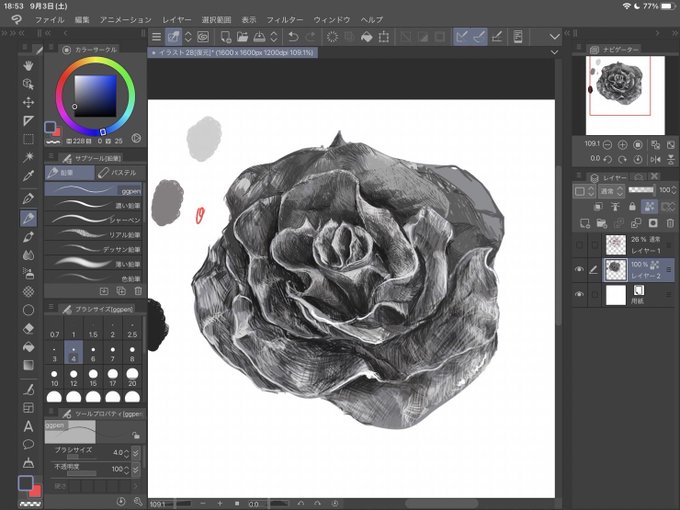Switch to the パステル sub tool tab
Screen dimensions: 680x510
(x=120, y=173)
